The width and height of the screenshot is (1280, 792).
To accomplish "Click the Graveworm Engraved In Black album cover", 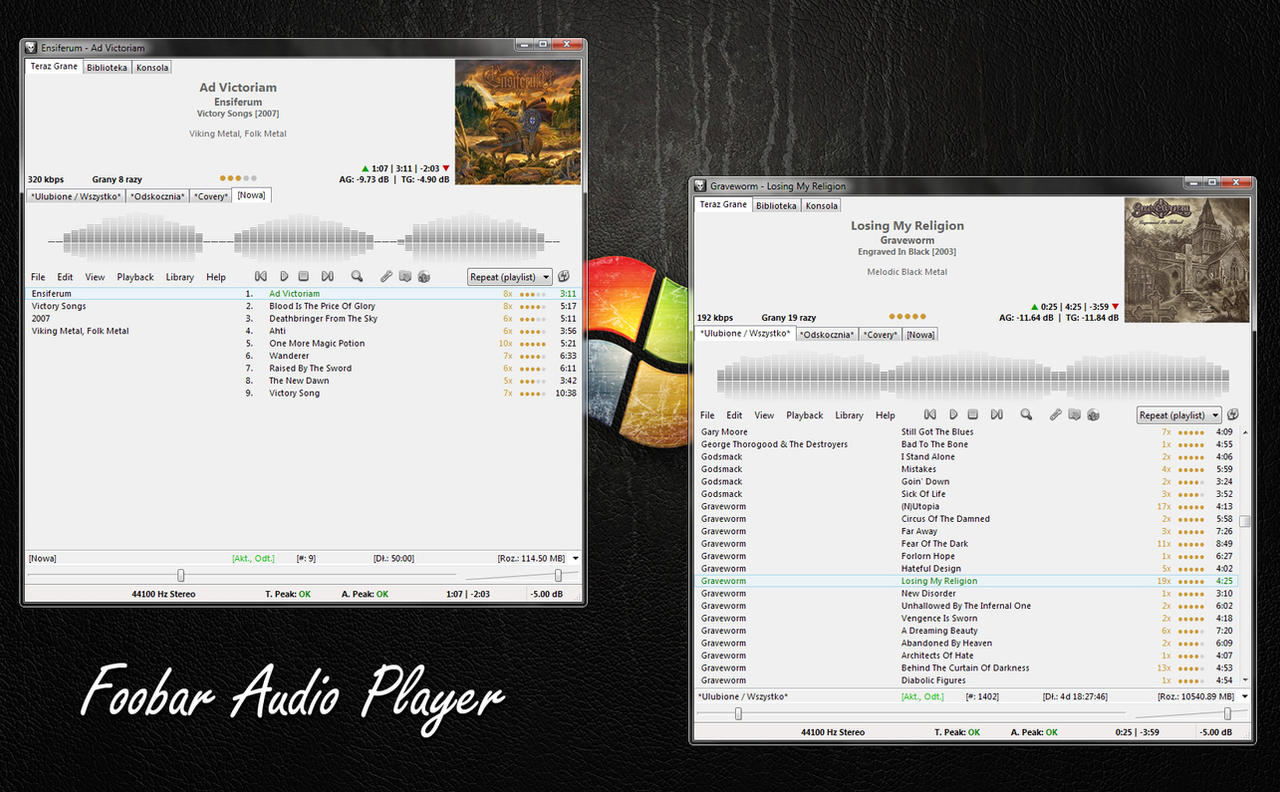I will pos(1187,260).
